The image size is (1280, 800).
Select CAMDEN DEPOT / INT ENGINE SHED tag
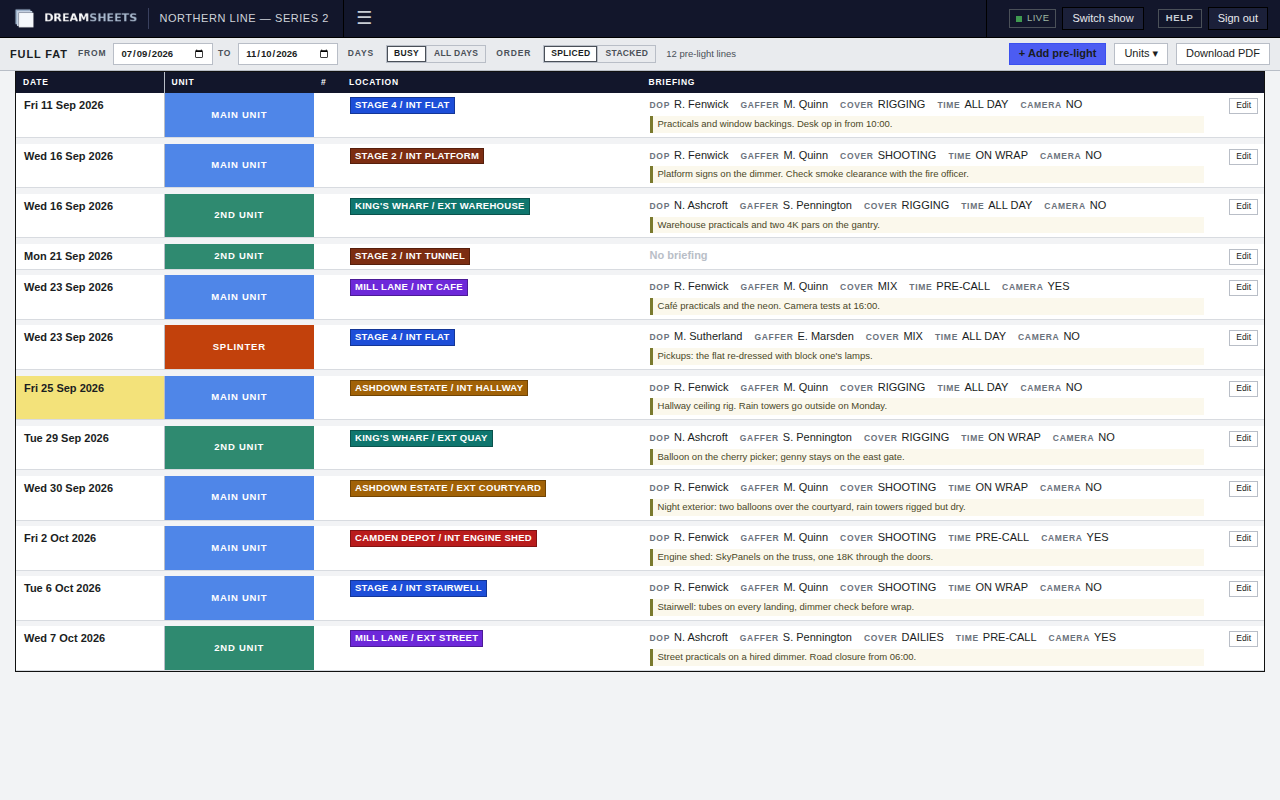(443, 538)
